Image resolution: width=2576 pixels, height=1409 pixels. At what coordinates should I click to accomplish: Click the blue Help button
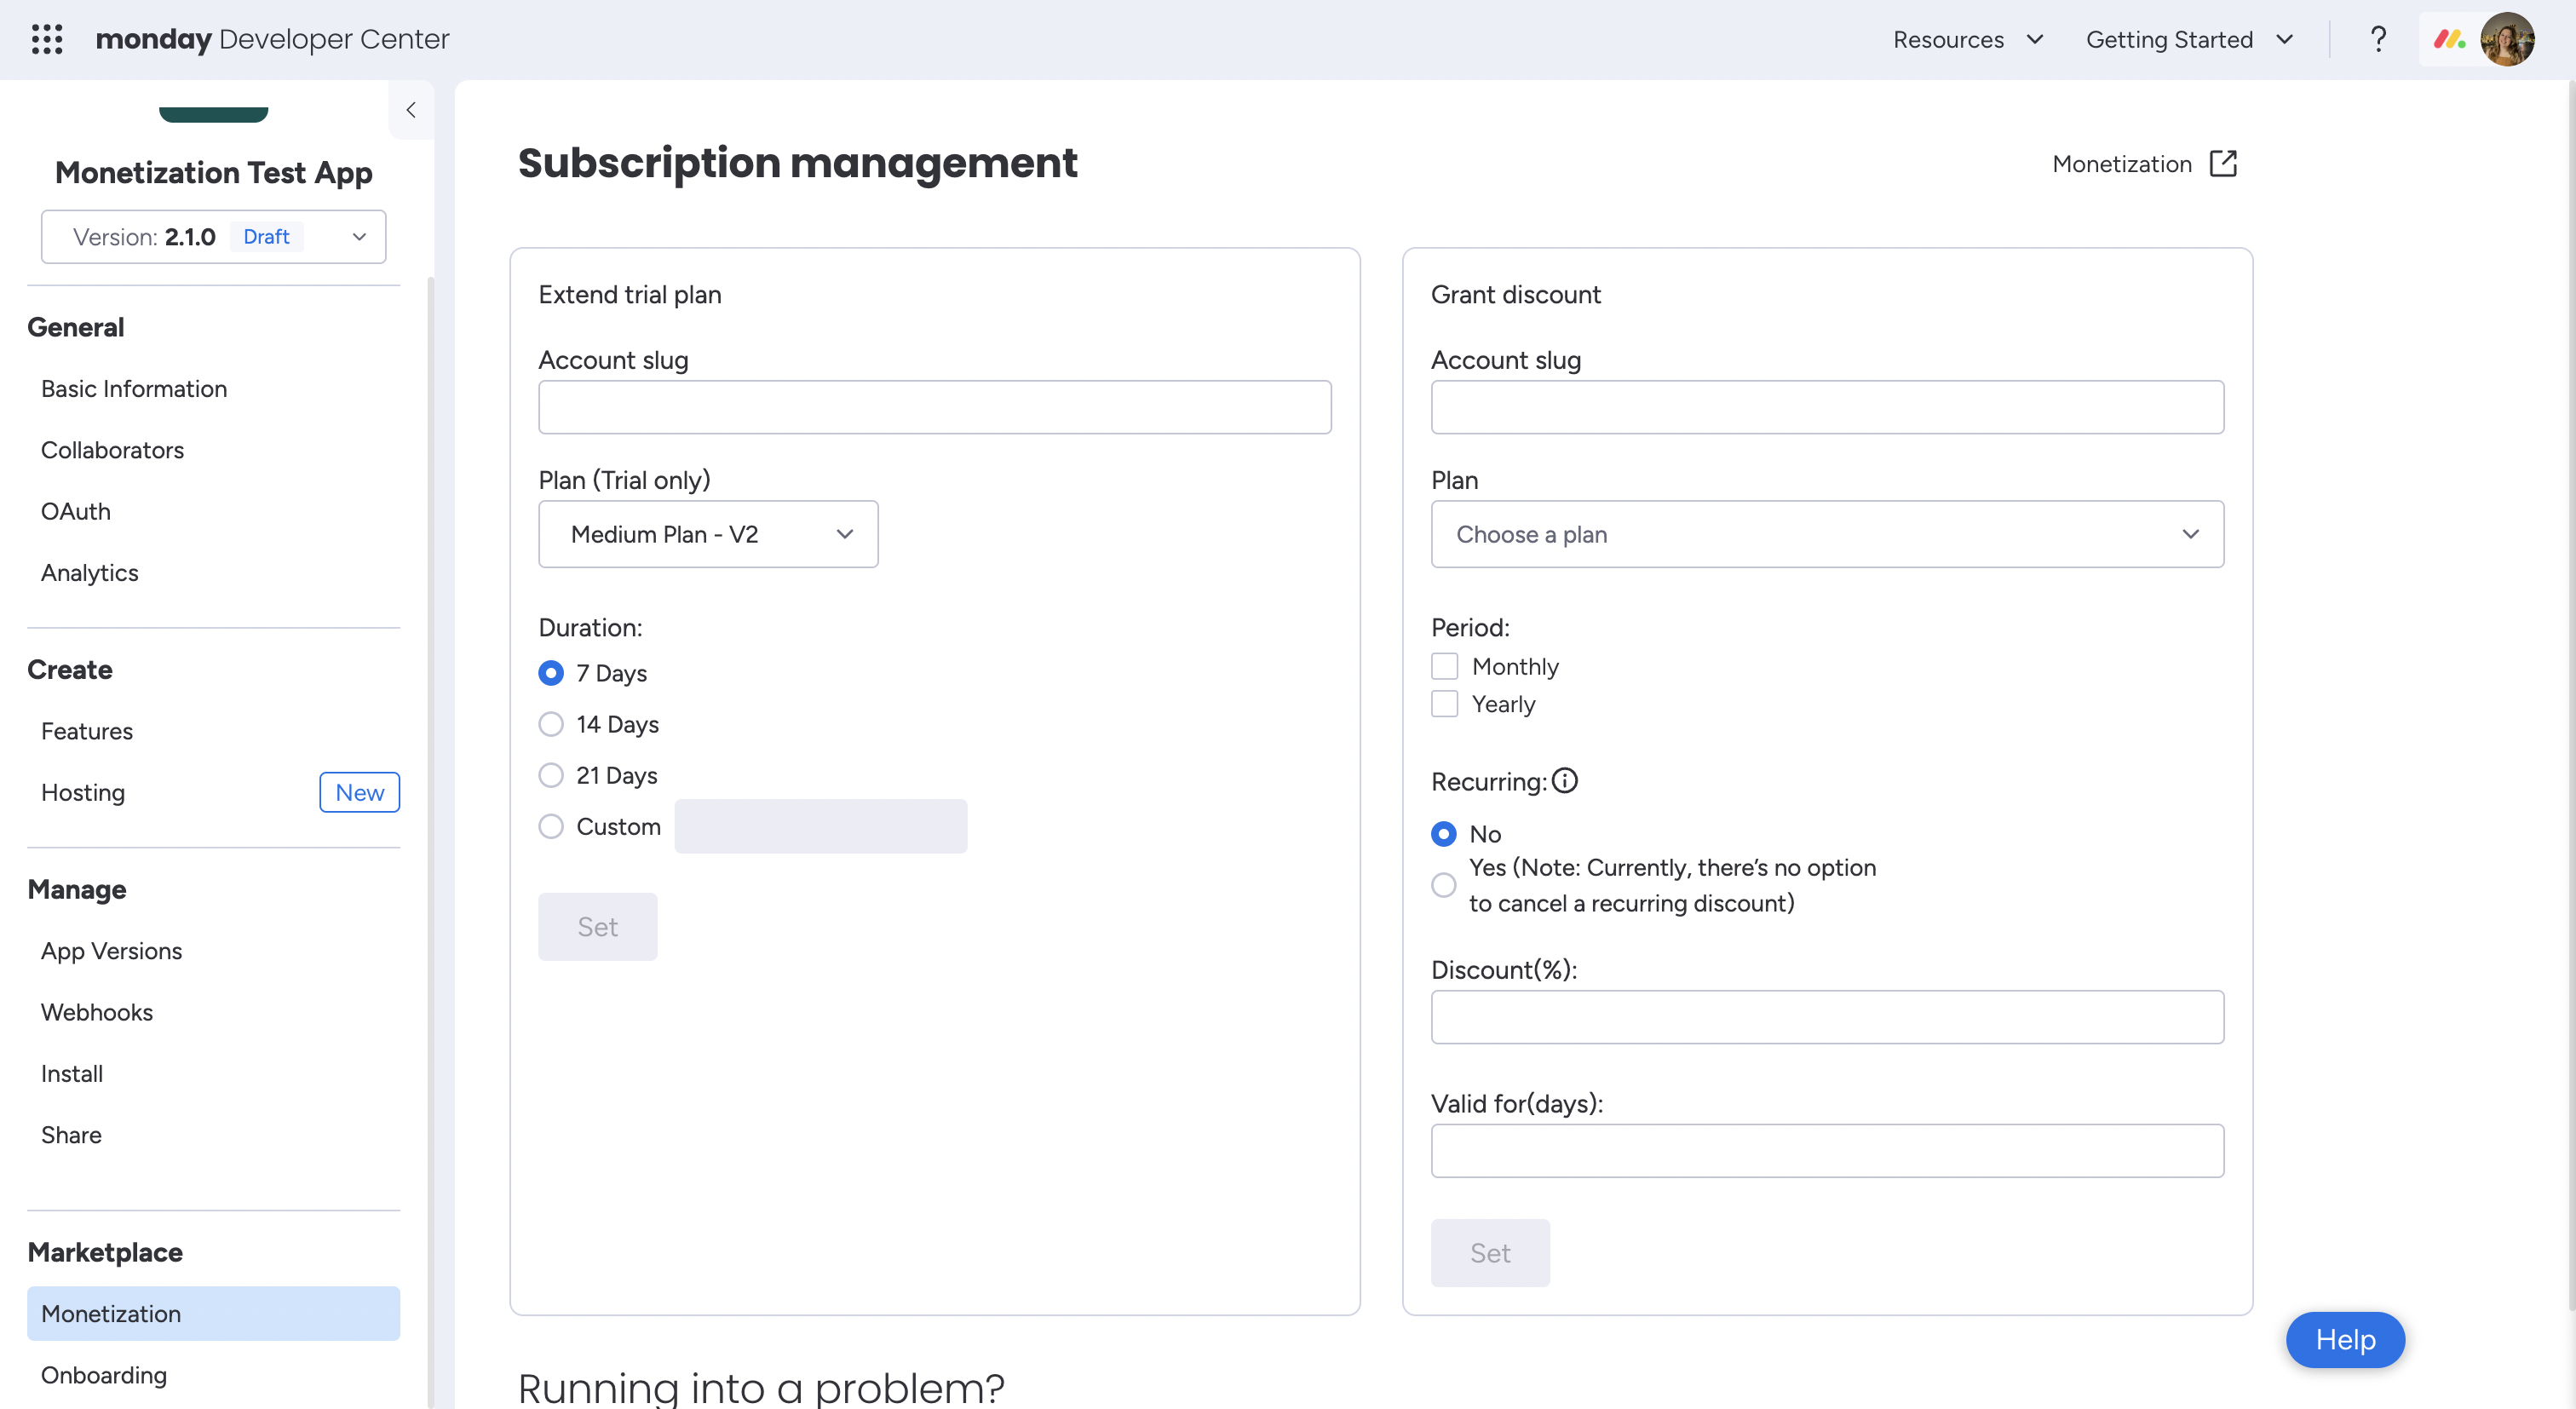tap(2344, 1339)
